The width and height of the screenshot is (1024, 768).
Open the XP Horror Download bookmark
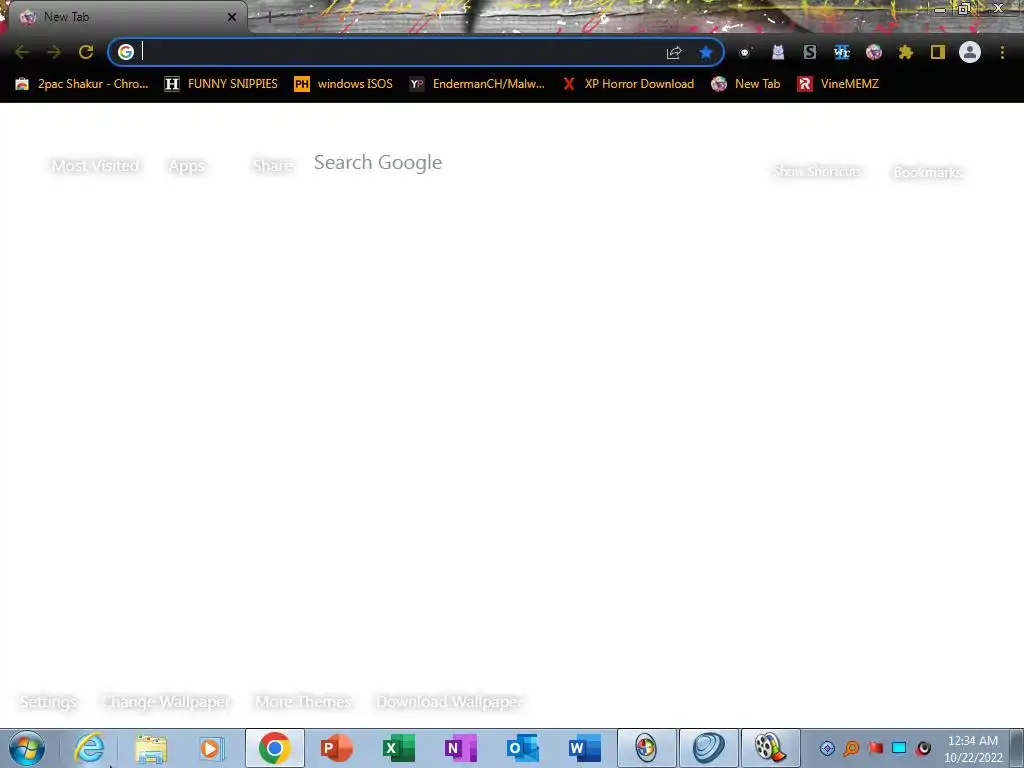click(628, 84)
